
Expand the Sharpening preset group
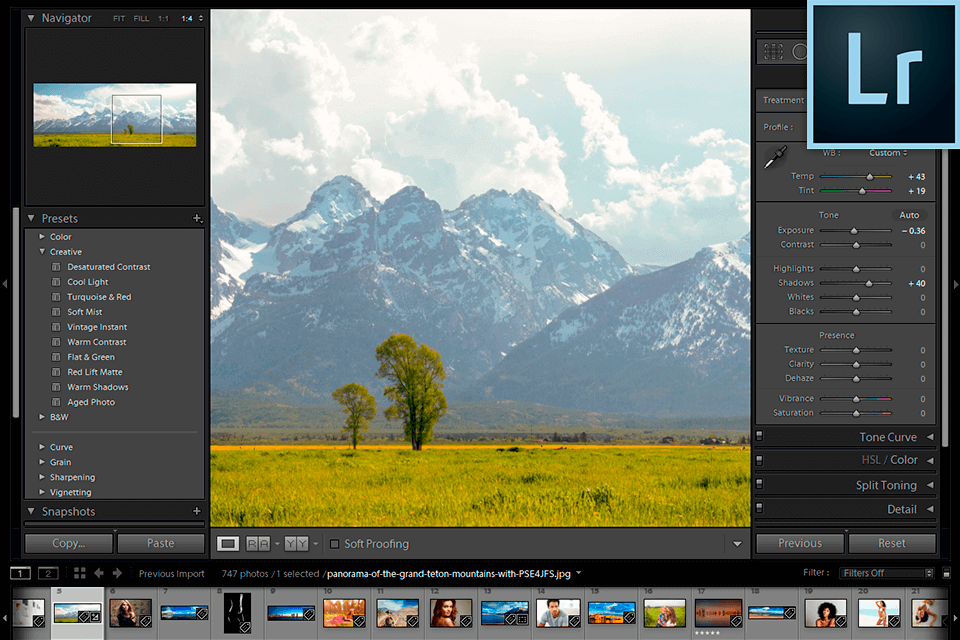click(42, 477)
